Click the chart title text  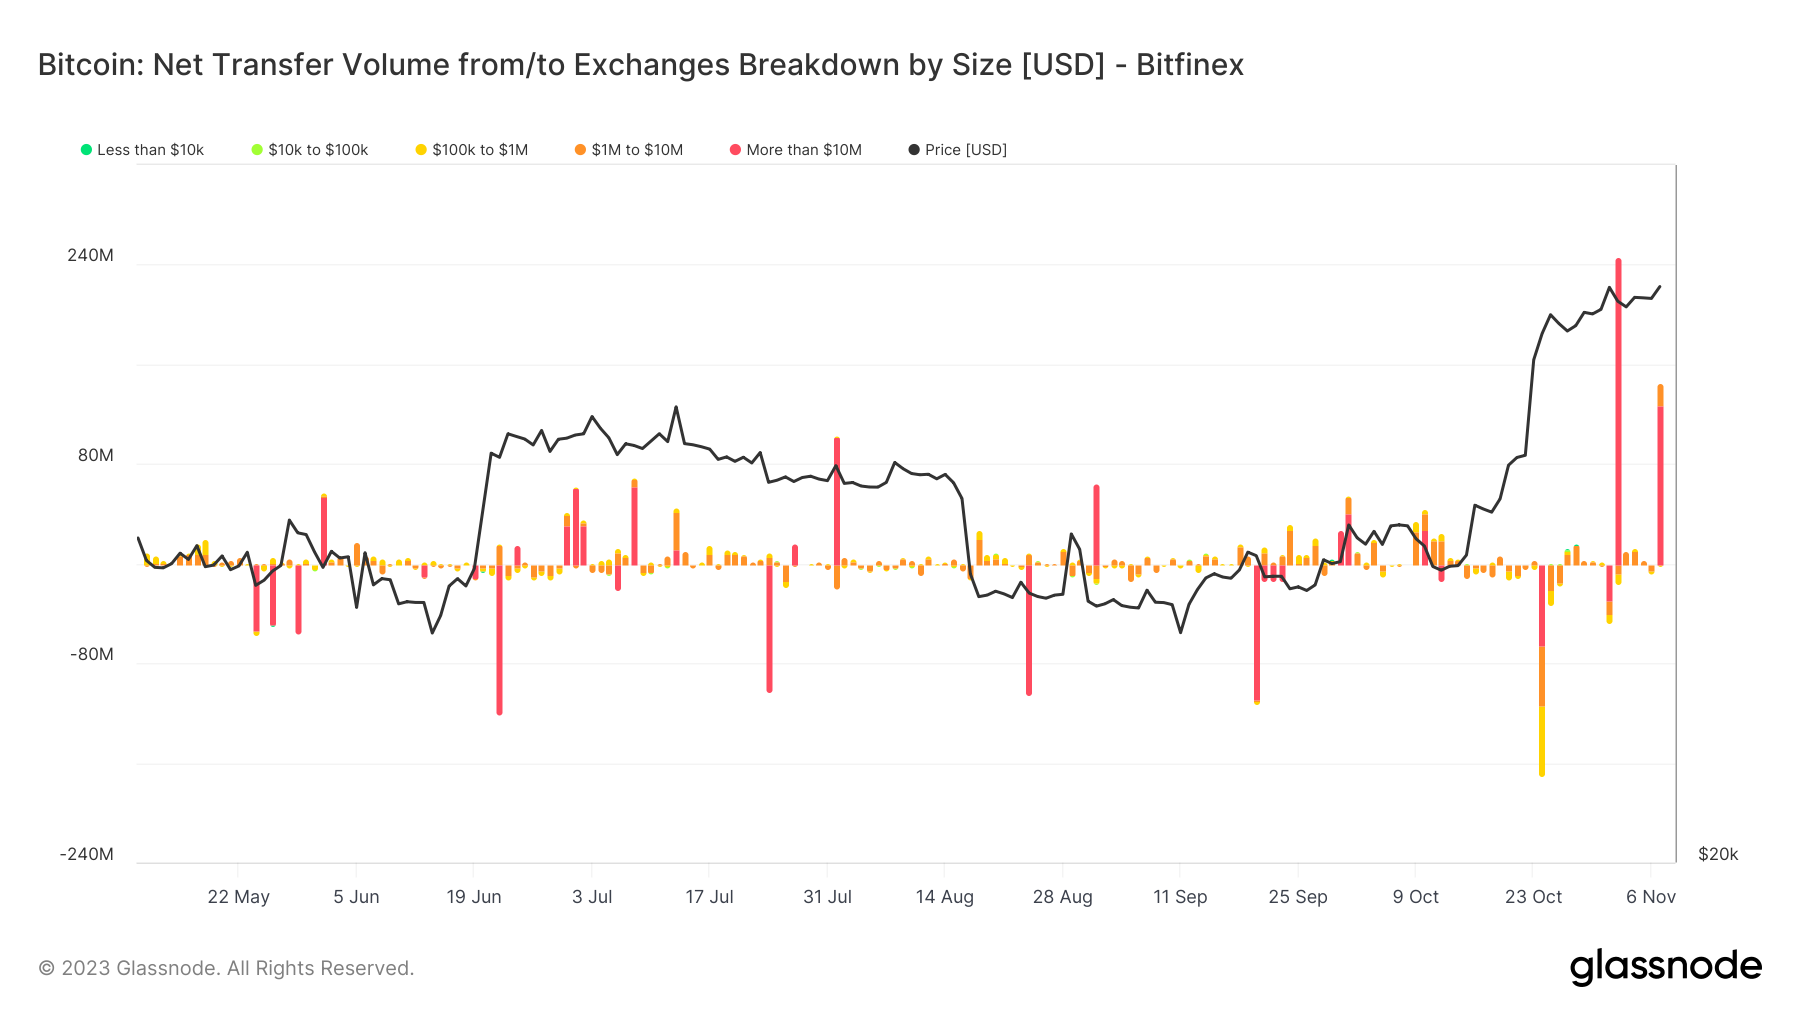pyautogui.click(x=640, y=65)
